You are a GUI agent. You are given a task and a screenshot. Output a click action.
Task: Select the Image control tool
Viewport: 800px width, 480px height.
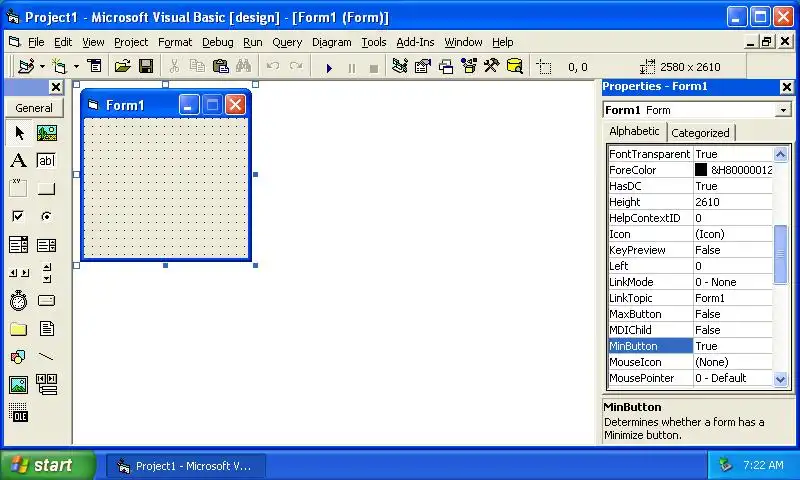click(x=19, y=385)
